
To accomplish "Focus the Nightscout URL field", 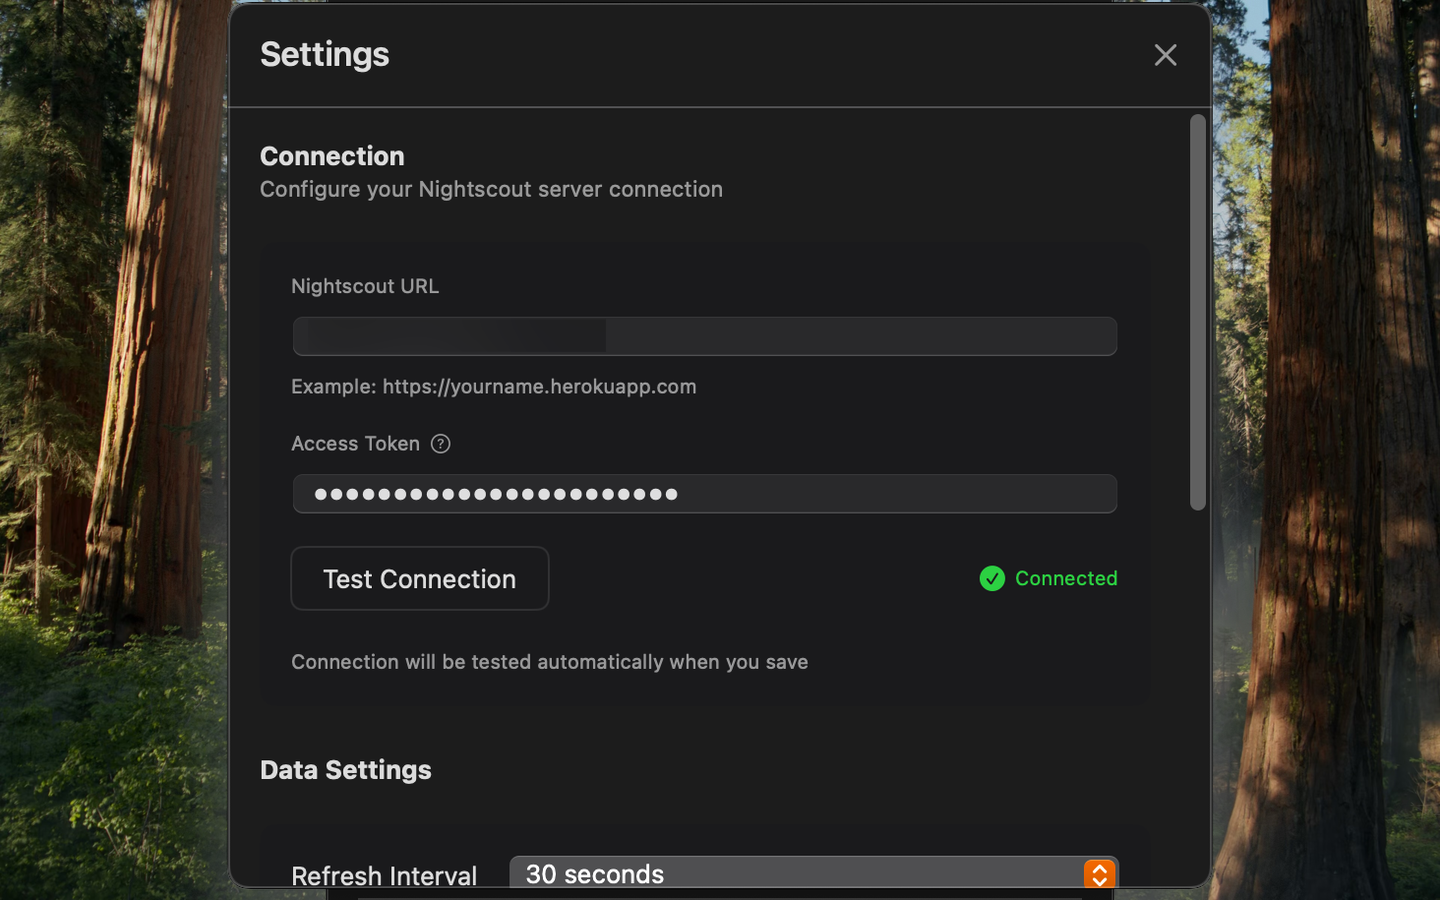I will pyautogui.click(x=705, y=337).
